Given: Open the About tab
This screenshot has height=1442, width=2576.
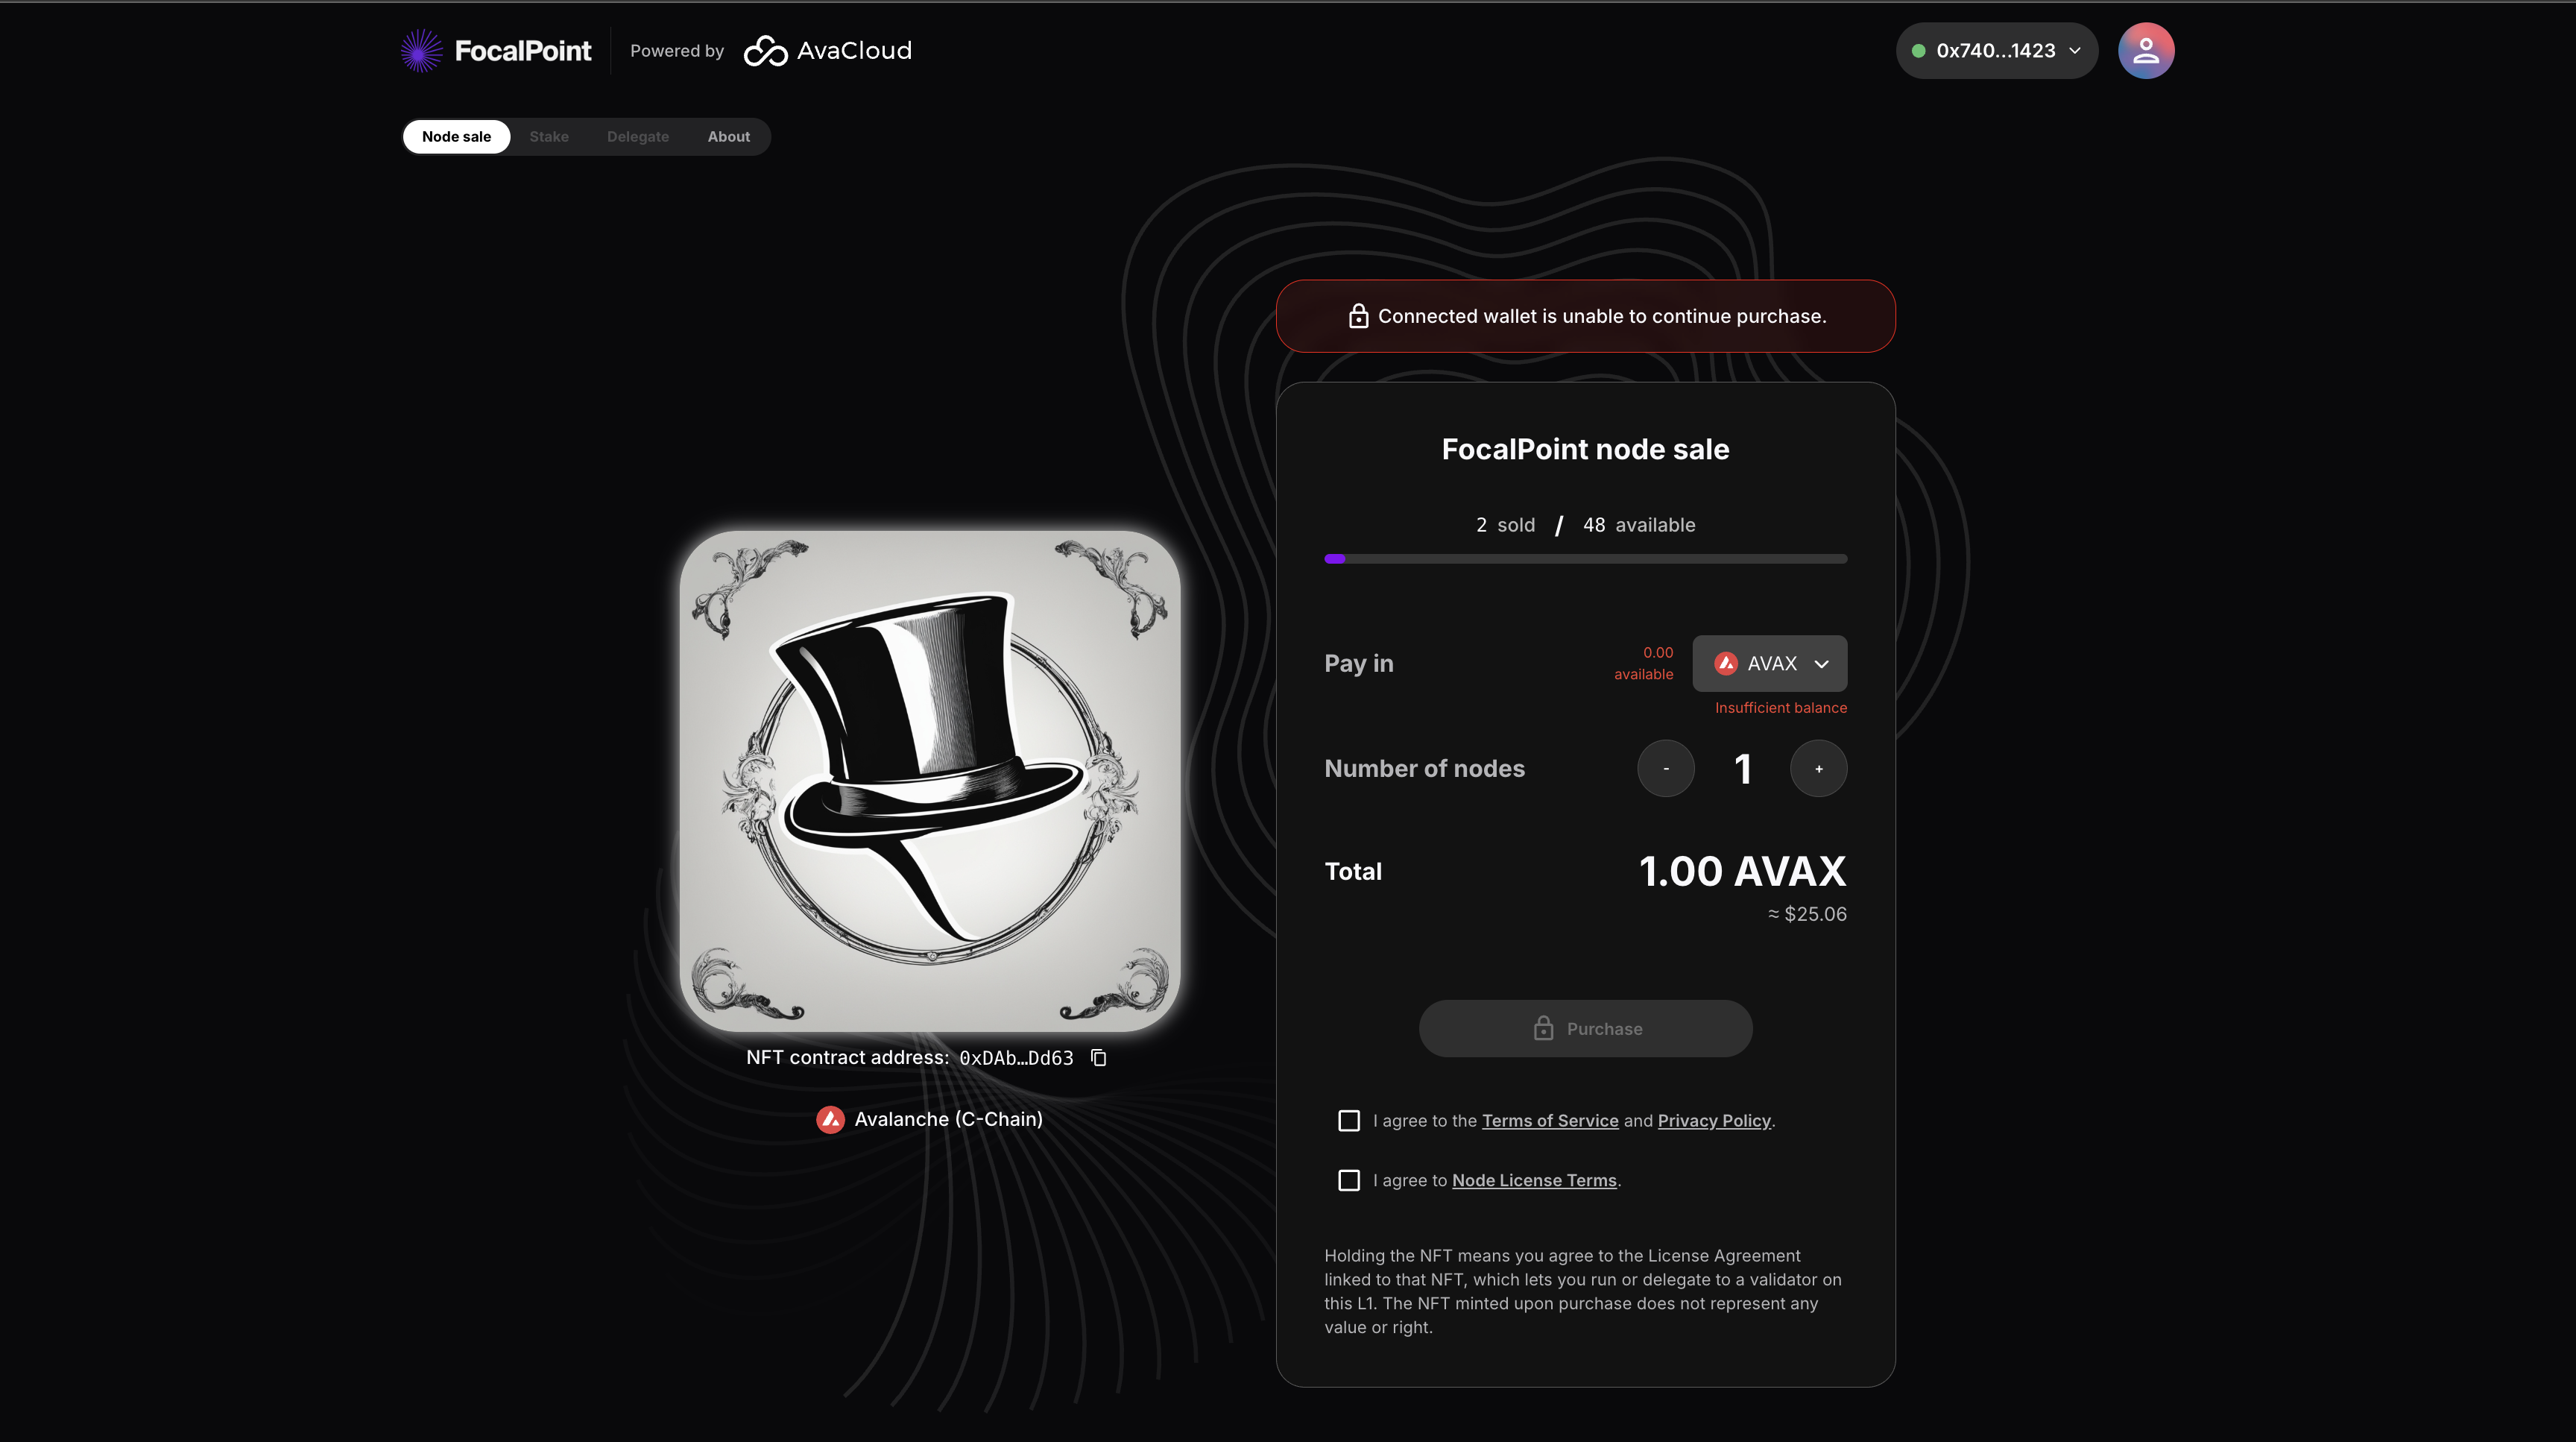Looking at the screenshot, I should [x=728, y=137].
